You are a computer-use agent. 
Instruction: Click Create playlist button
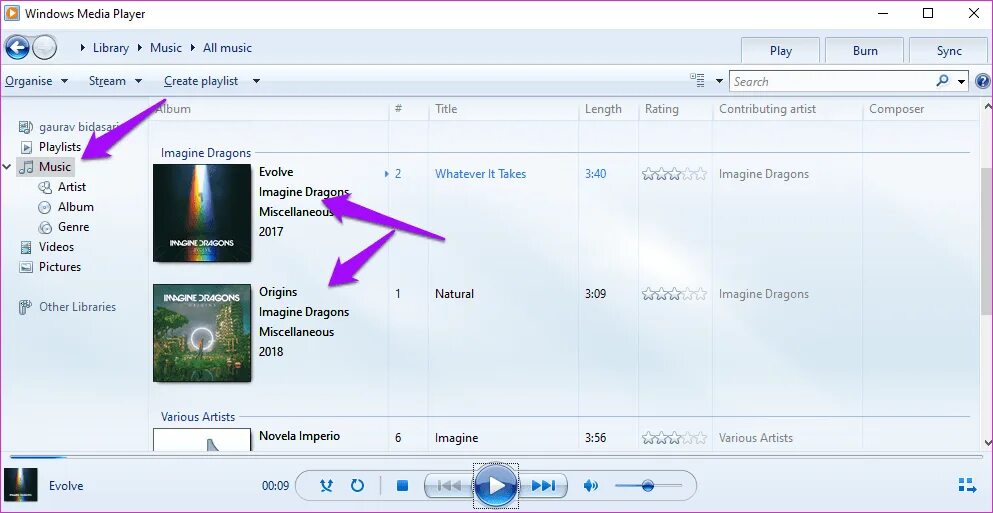point(201,81)
